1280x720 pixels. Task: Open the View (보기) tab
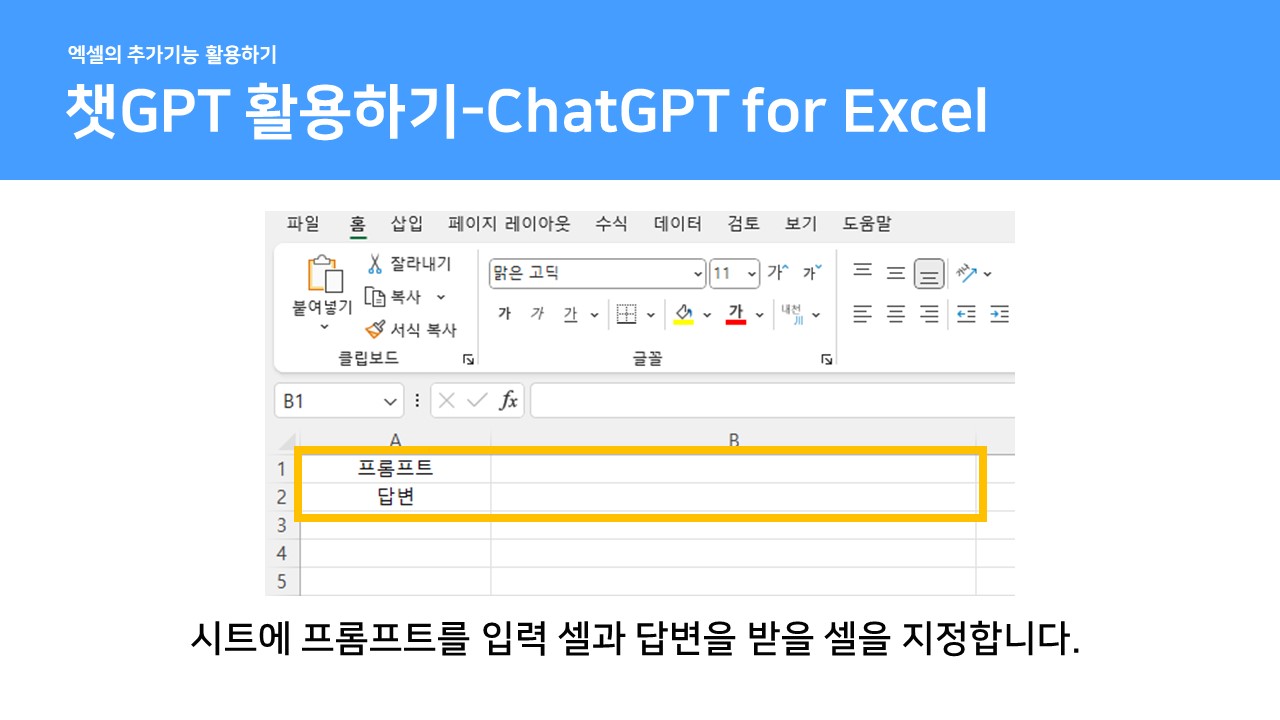click(x=801, y=224)
